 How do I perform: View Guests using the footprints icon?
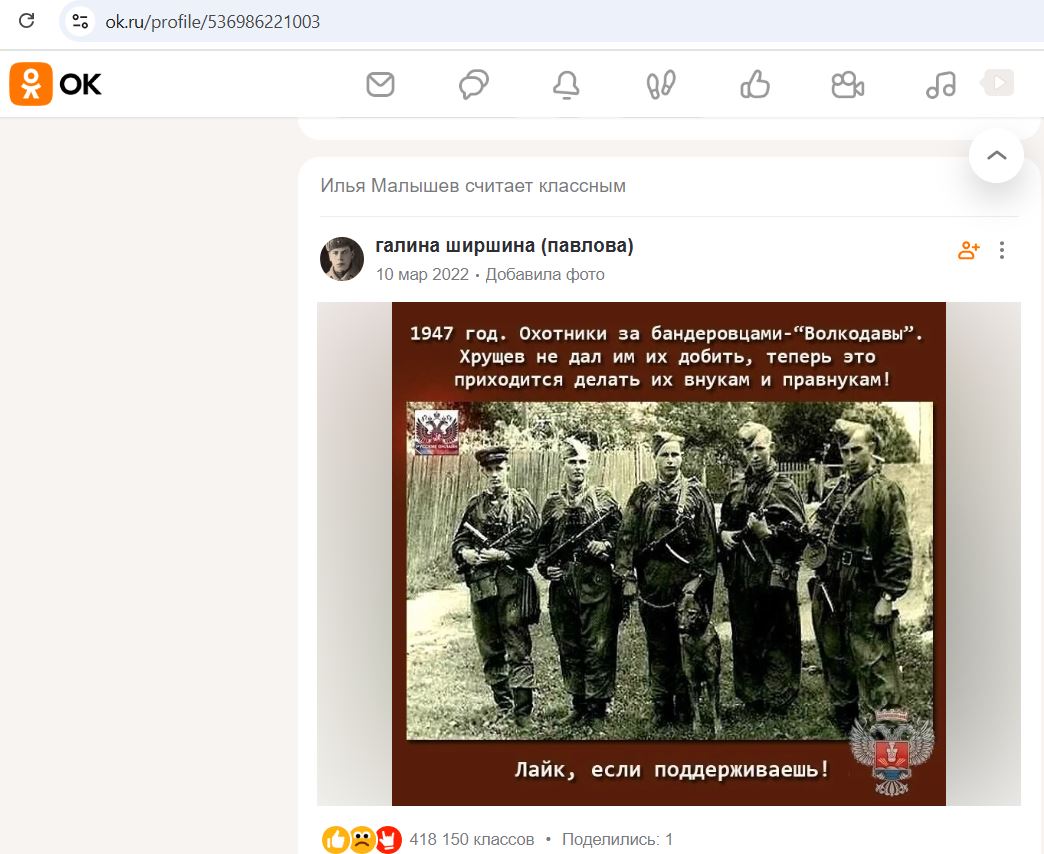pyautogui.click(x=661, y=84)
